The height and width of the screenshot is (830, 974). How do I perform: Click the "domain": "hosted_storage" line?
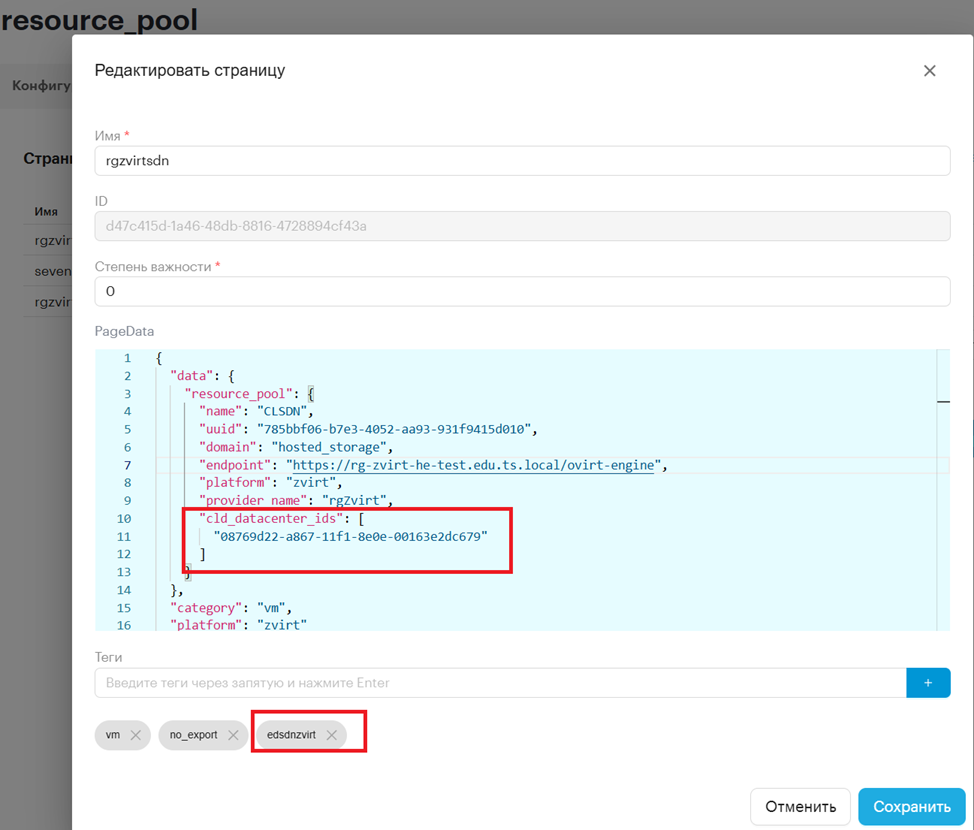click(296, 447)
